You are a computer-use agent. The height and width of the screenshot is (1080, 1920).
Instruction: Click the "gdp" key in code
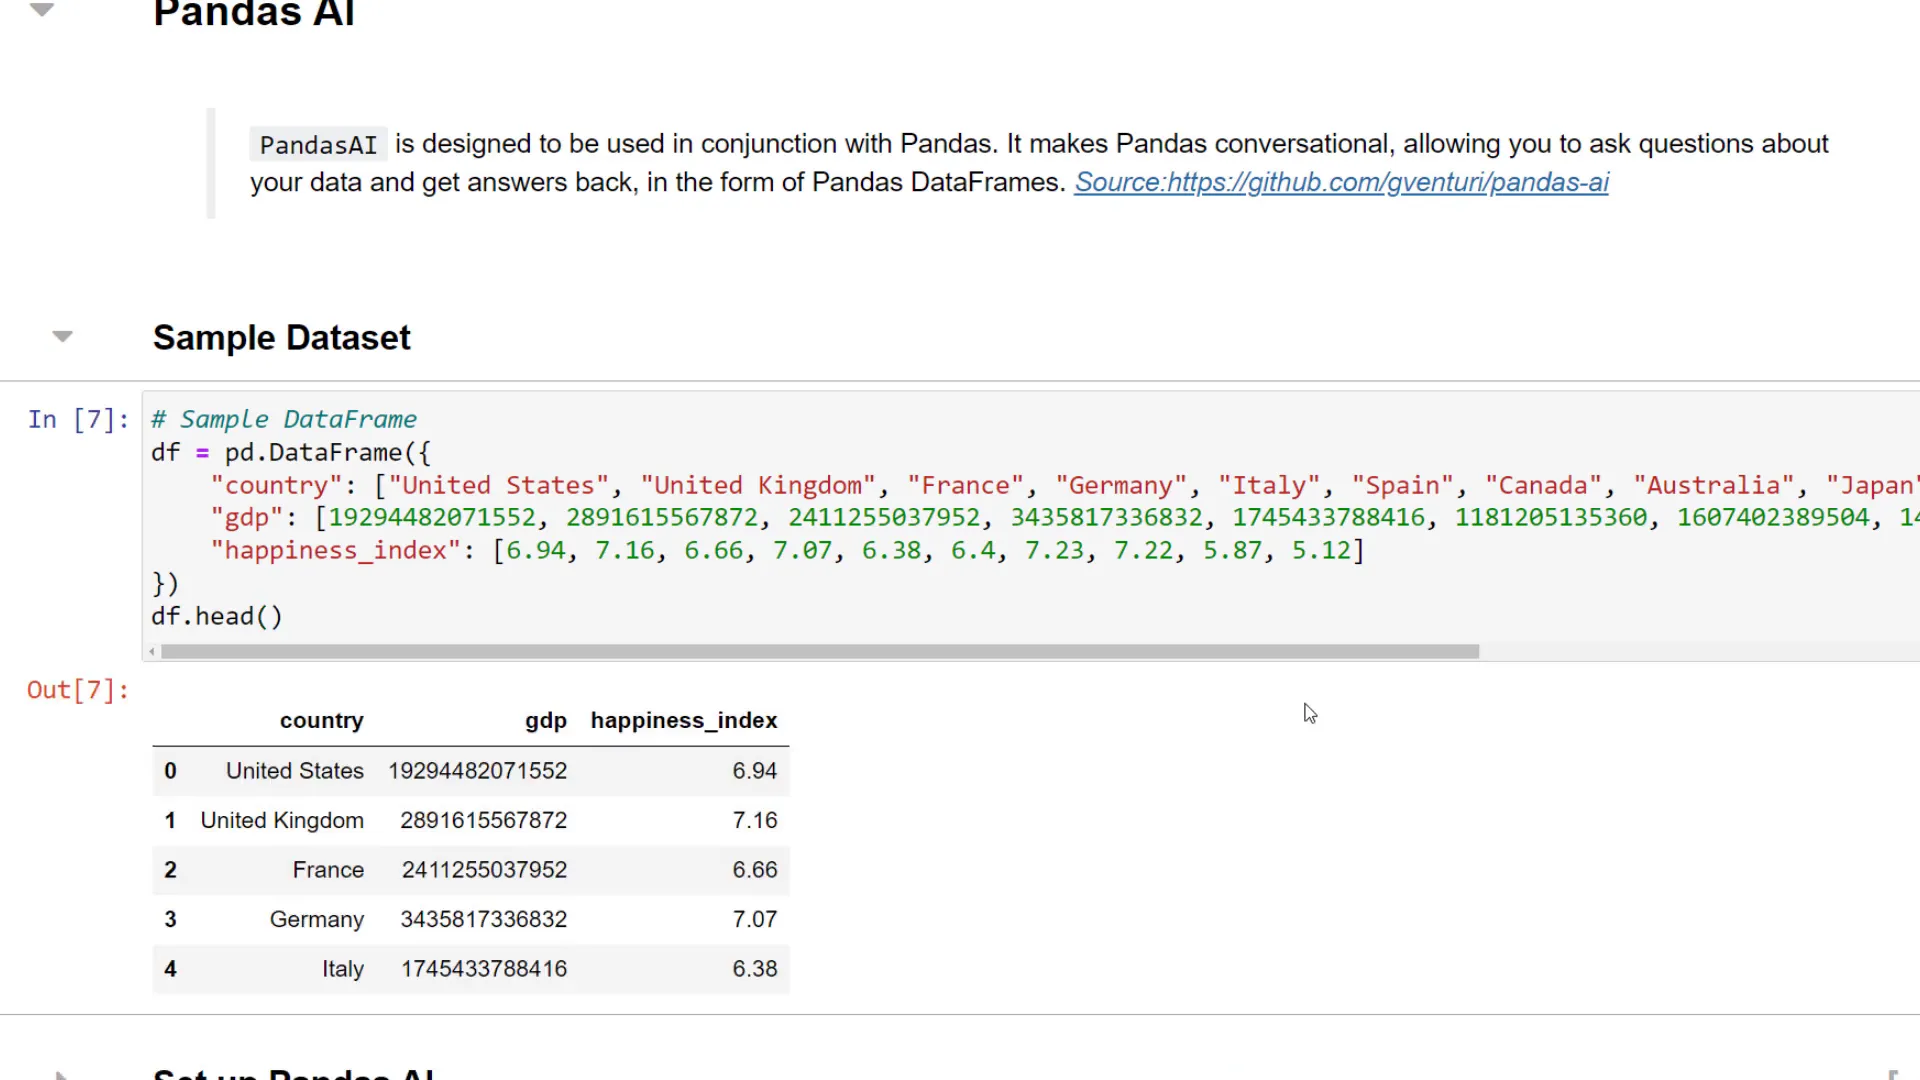point(247,518)
